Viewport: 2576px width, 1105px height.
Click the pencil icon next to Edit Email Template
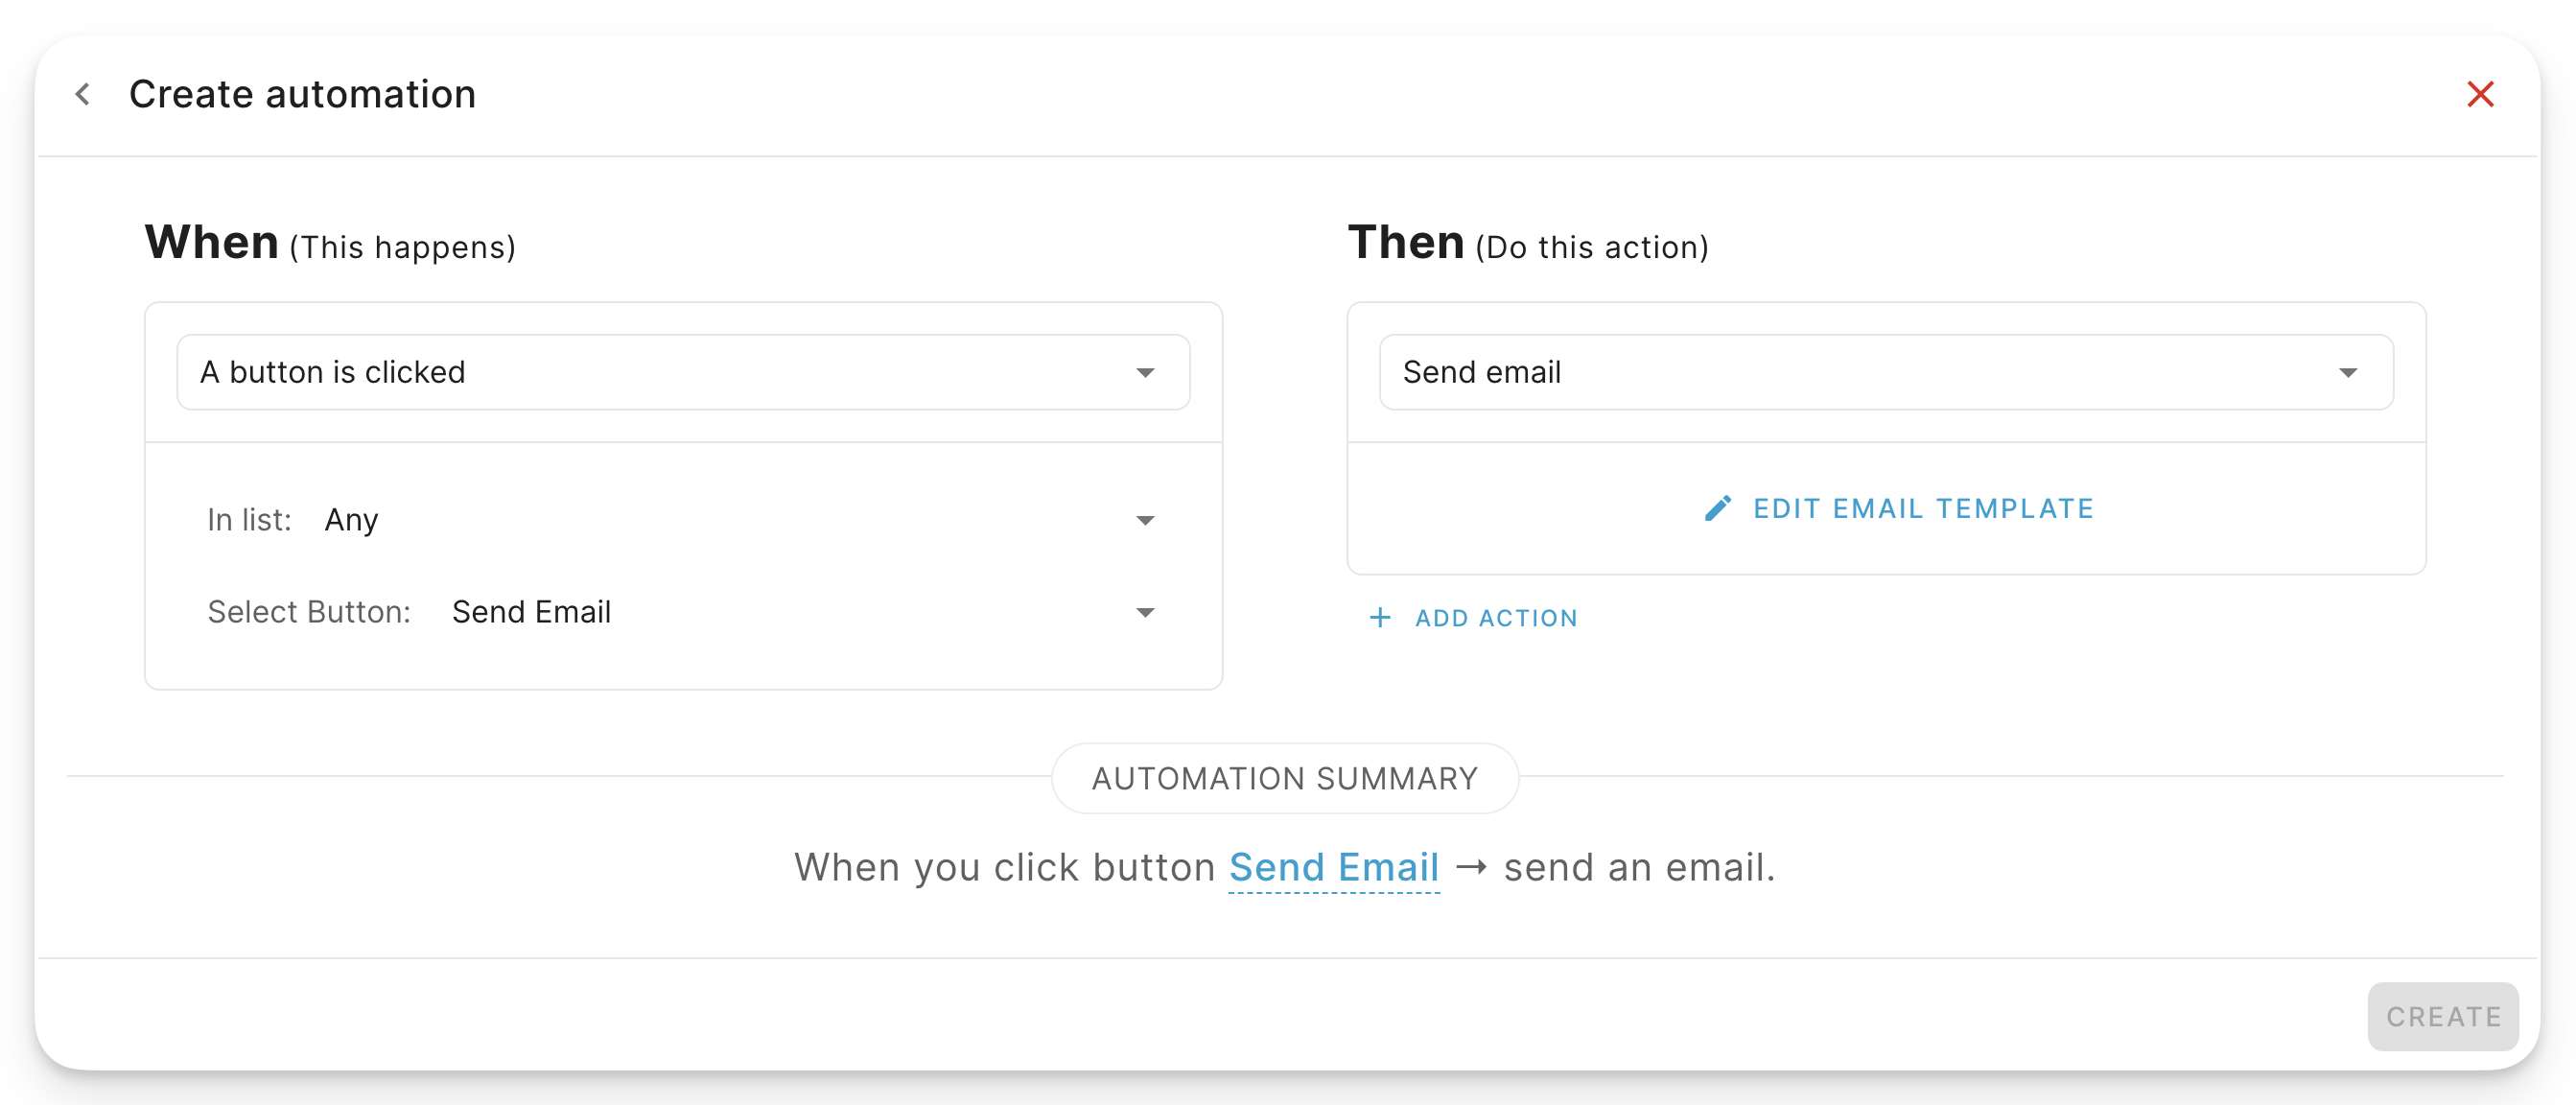(x=1718, y=508)
